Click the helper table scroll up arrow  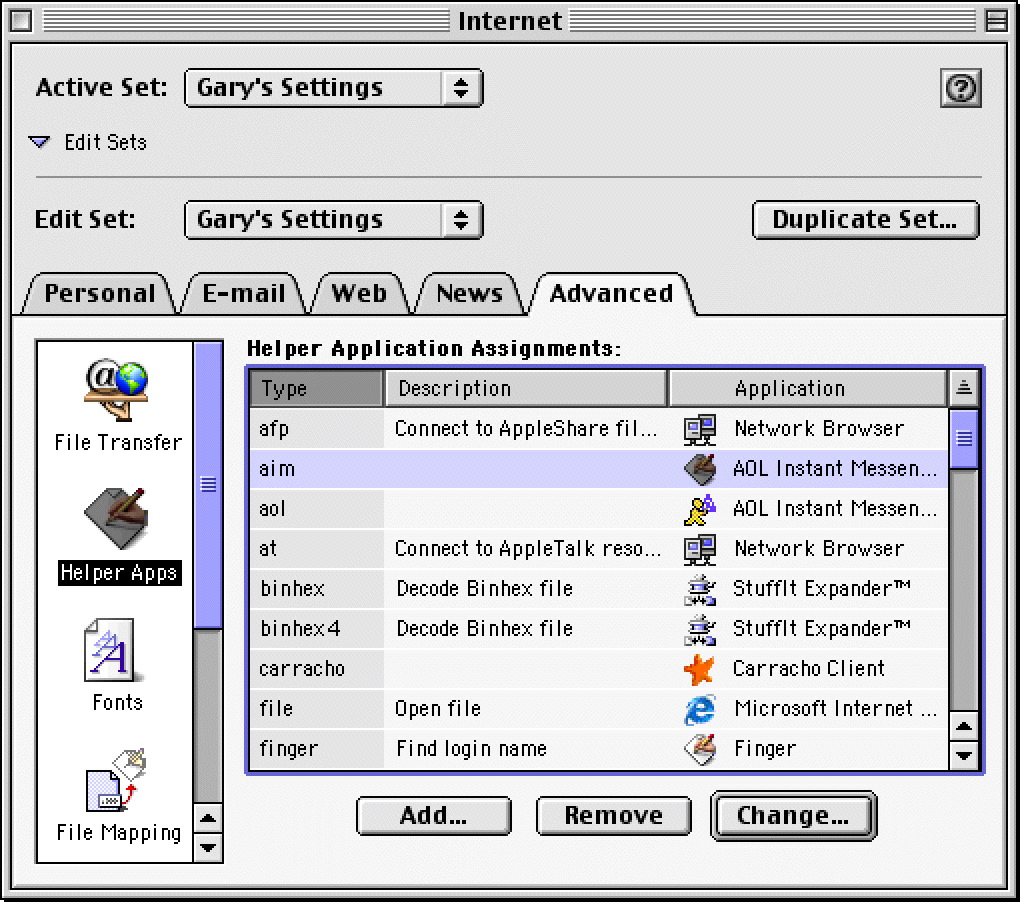pyautogui.click(x=963, y=726)
